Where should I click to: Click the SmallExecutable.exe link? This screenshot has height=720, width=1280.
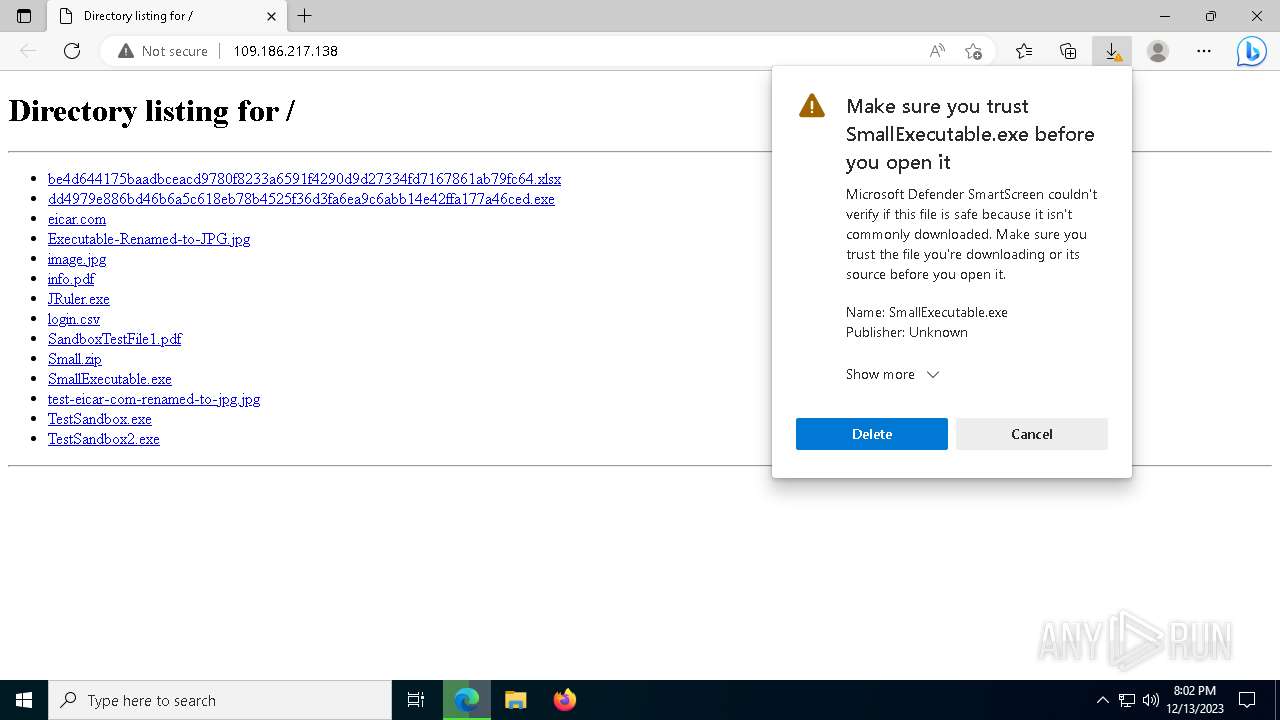(x=110, y=379)
